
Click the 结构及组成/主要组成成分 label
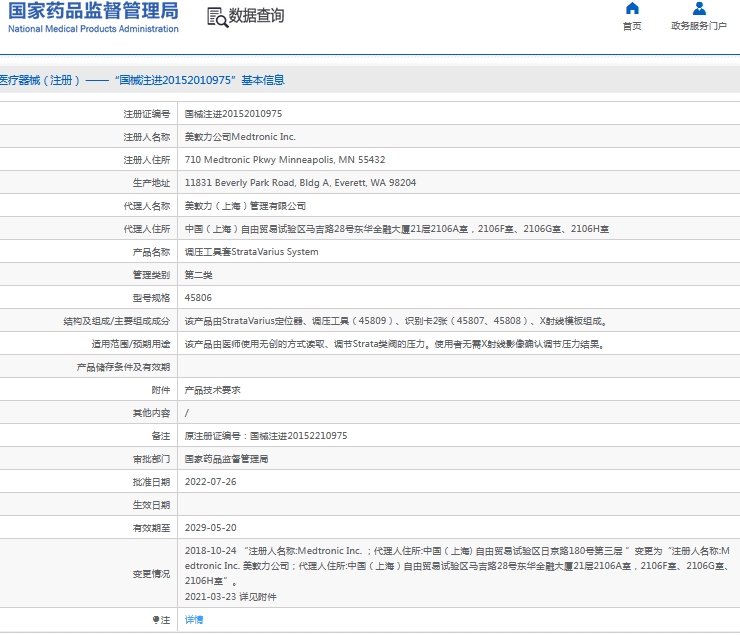pos(117,321)
